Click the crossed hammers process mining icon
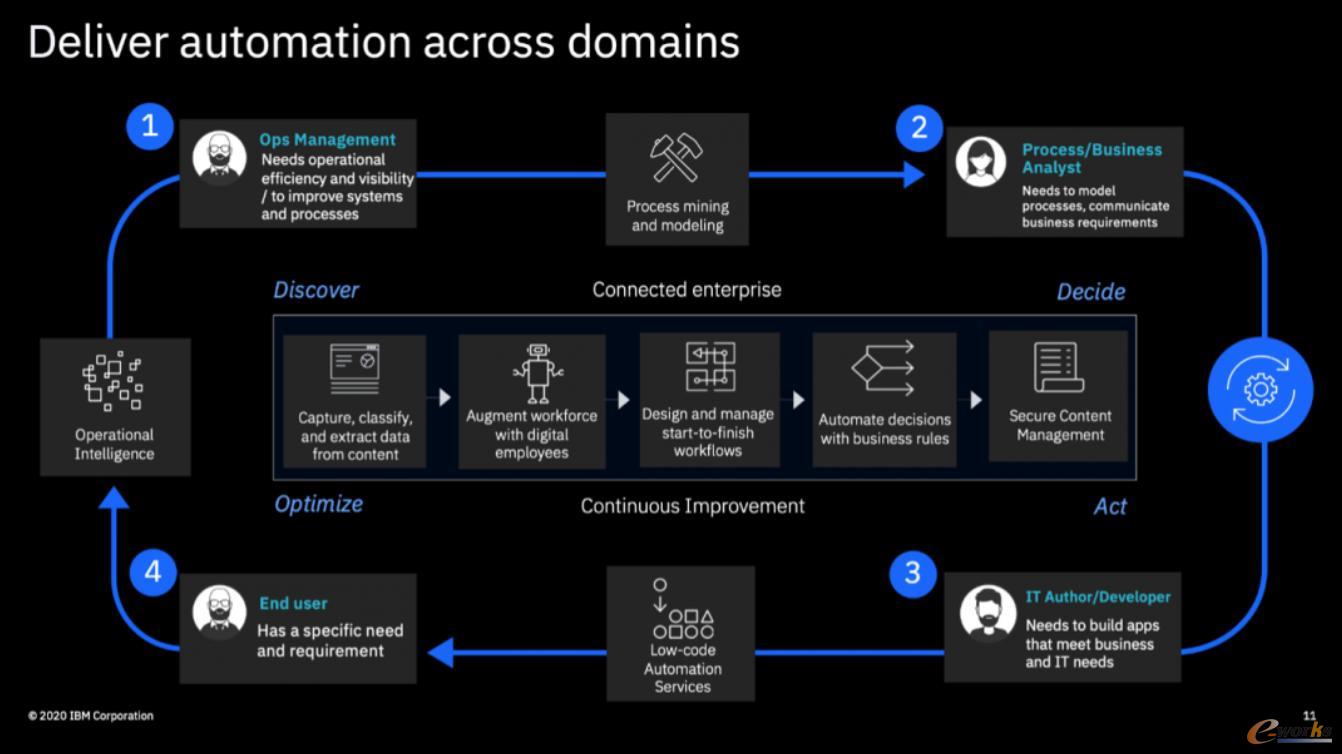The width and height of the screenshot is (1342, 754). point(677,157)
